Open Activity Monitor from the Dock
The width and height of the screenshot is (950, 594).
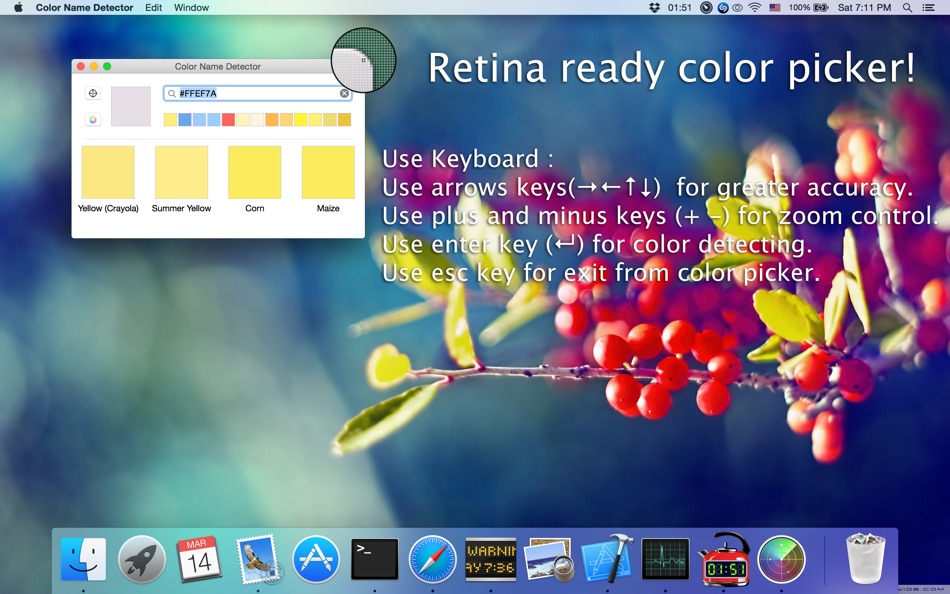click(665, 559)
